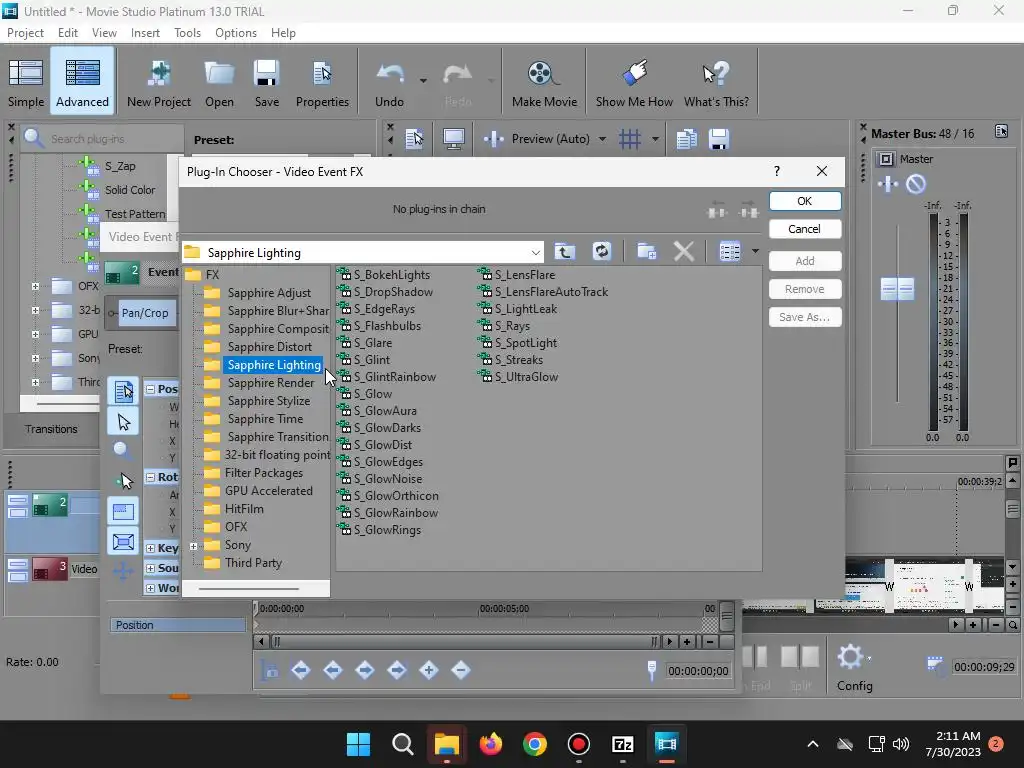1024x768 pixels.
Task: Collapse the Rotation section in Pan/Crop
Action: click(x=150, y=477)
